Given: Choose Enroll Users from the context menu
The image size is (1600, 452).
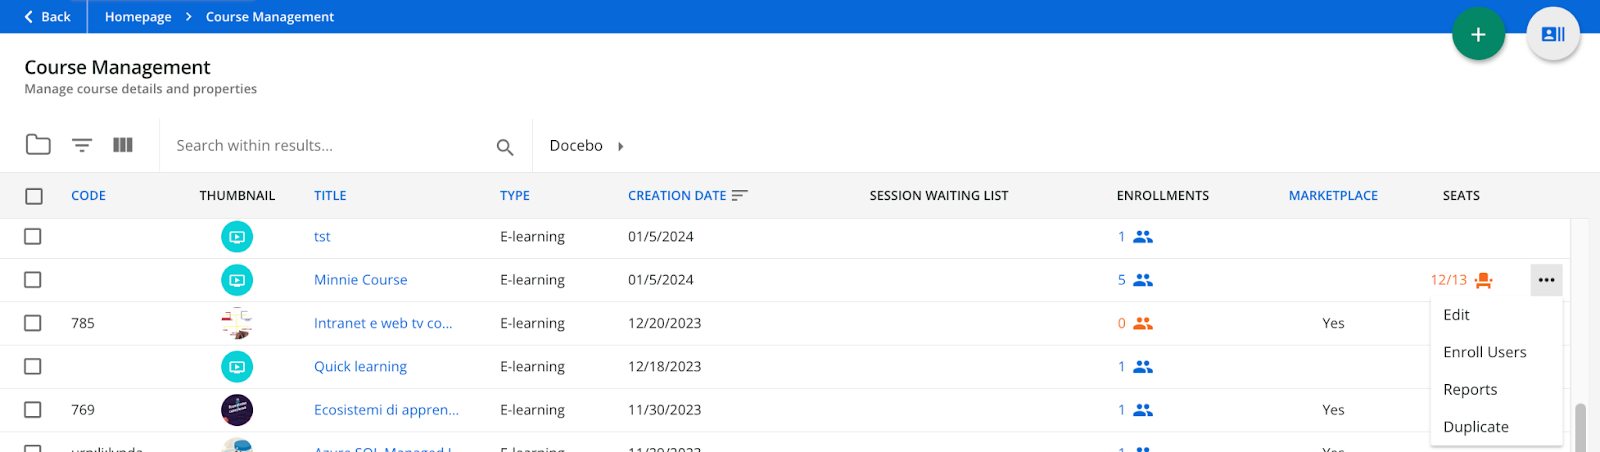Looking at the screenshot, I should pos(1484,352).
